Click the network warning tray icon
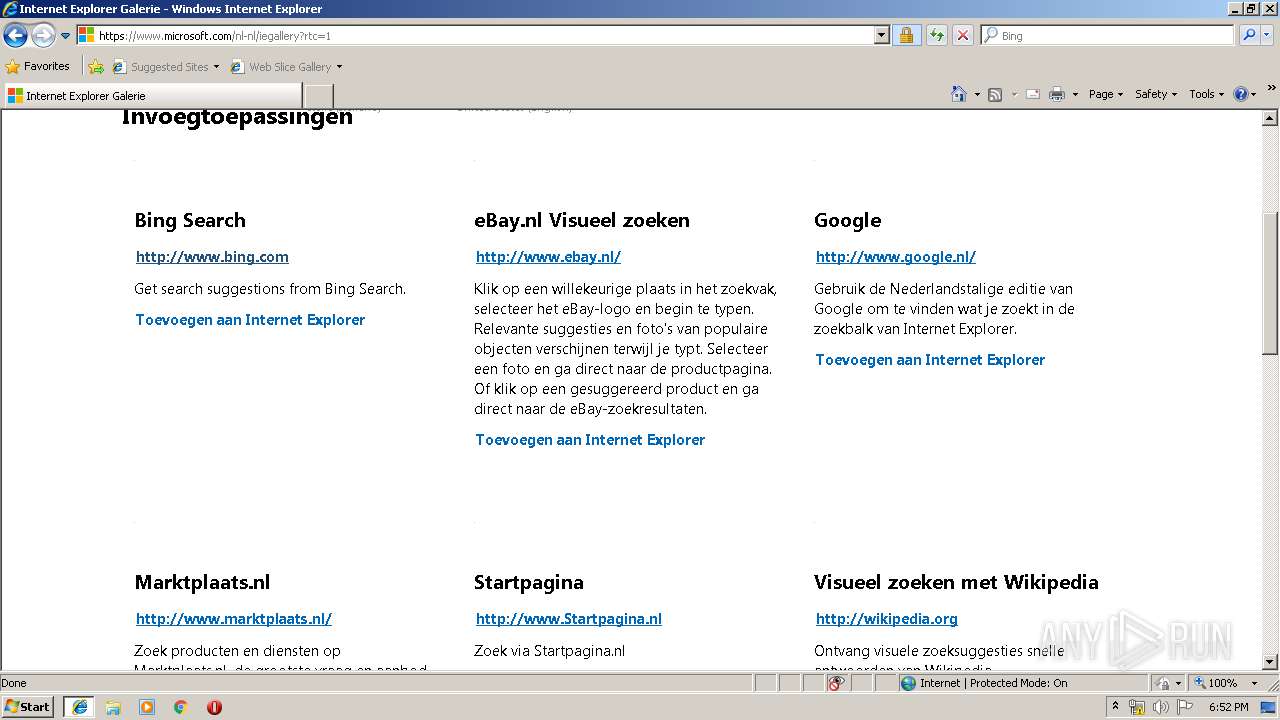Image resolution: width=1280 pixels, height=720 pixels. pos(1137,707)
